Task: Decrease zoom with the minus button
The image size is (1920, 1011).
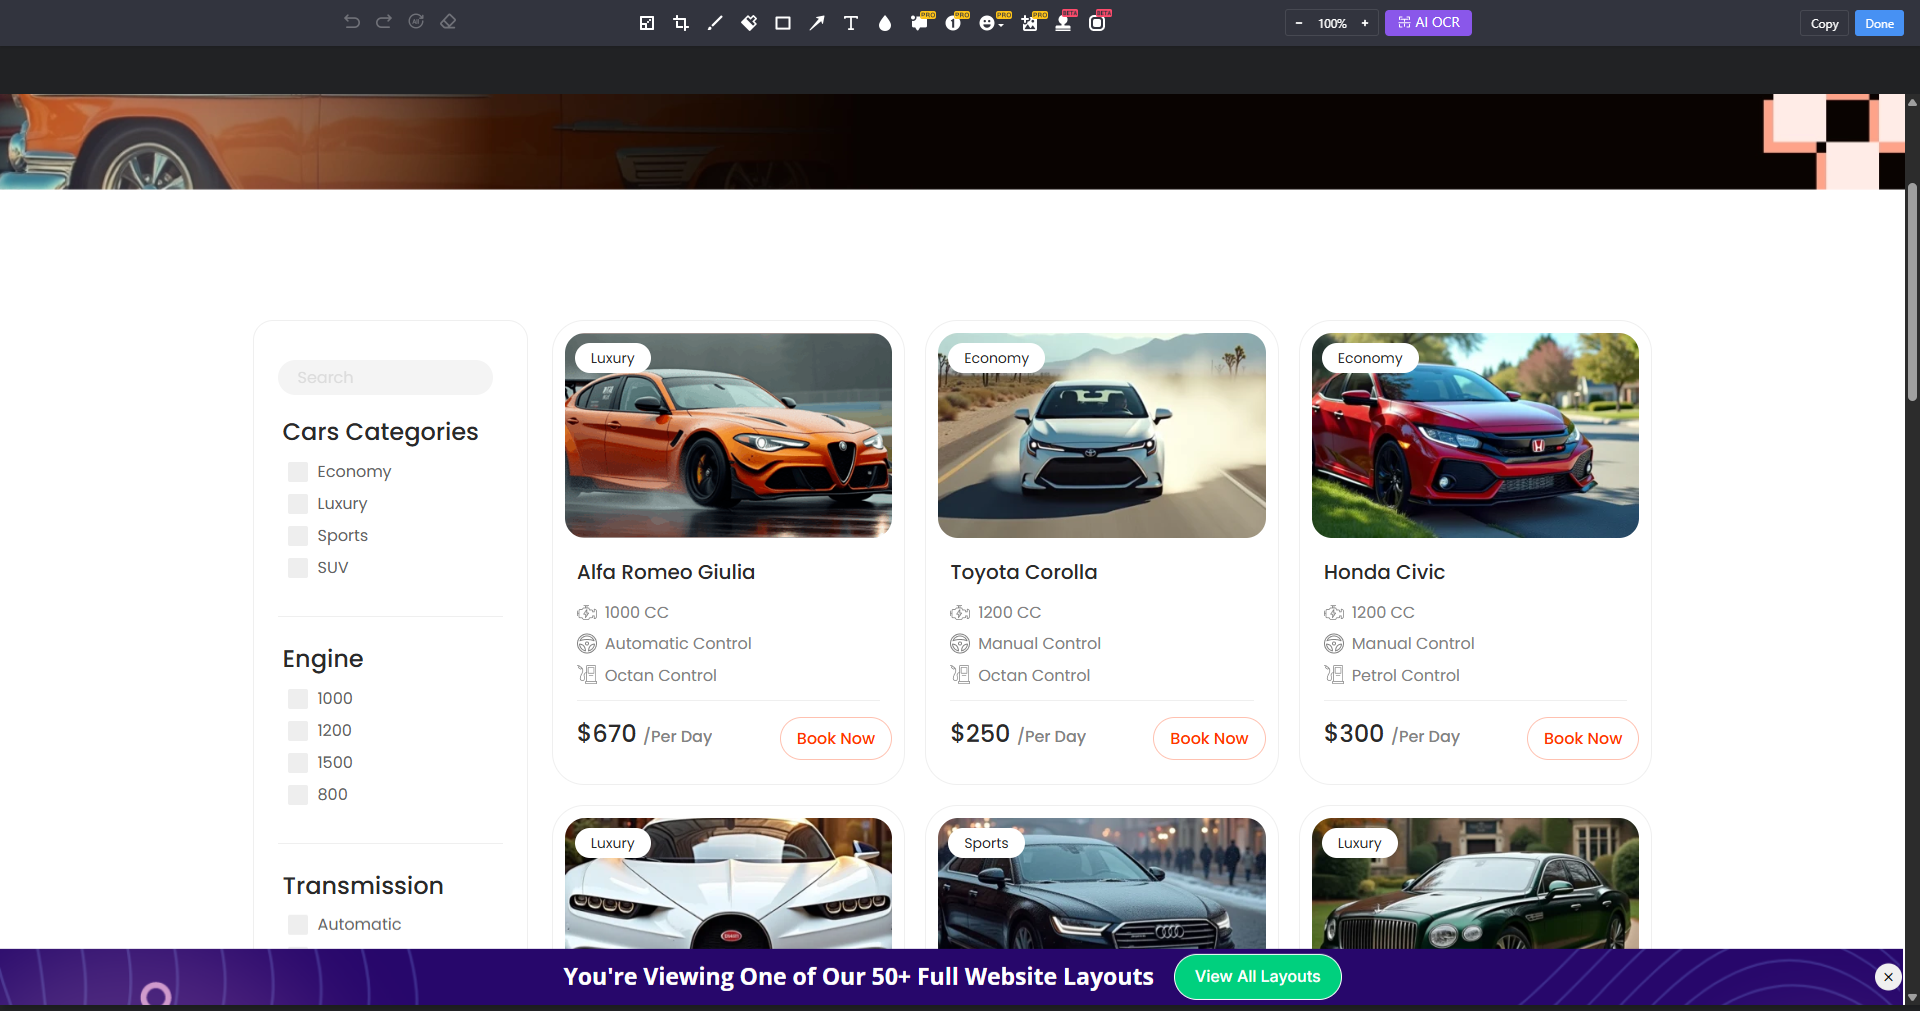Action: pos(1299,23)
